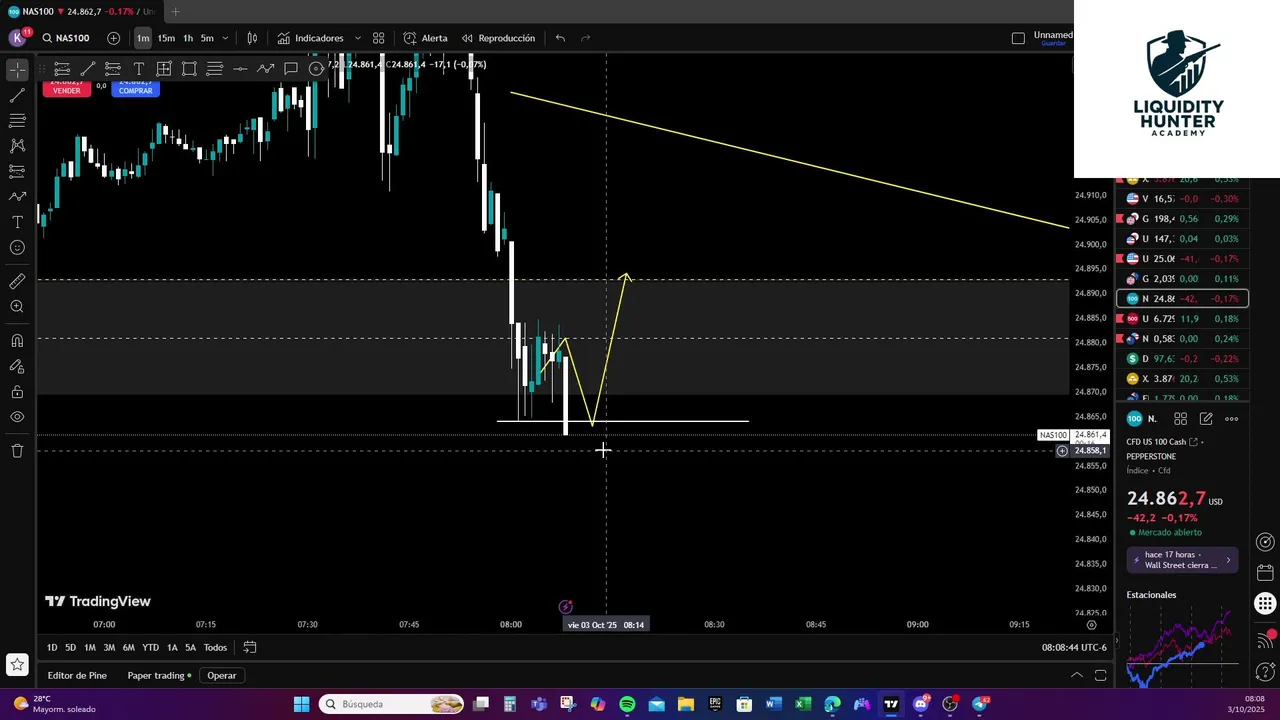Open Excel from the Windows taskbar
The width and height of the screenshot is (1280, 720).
pos(802,704)
